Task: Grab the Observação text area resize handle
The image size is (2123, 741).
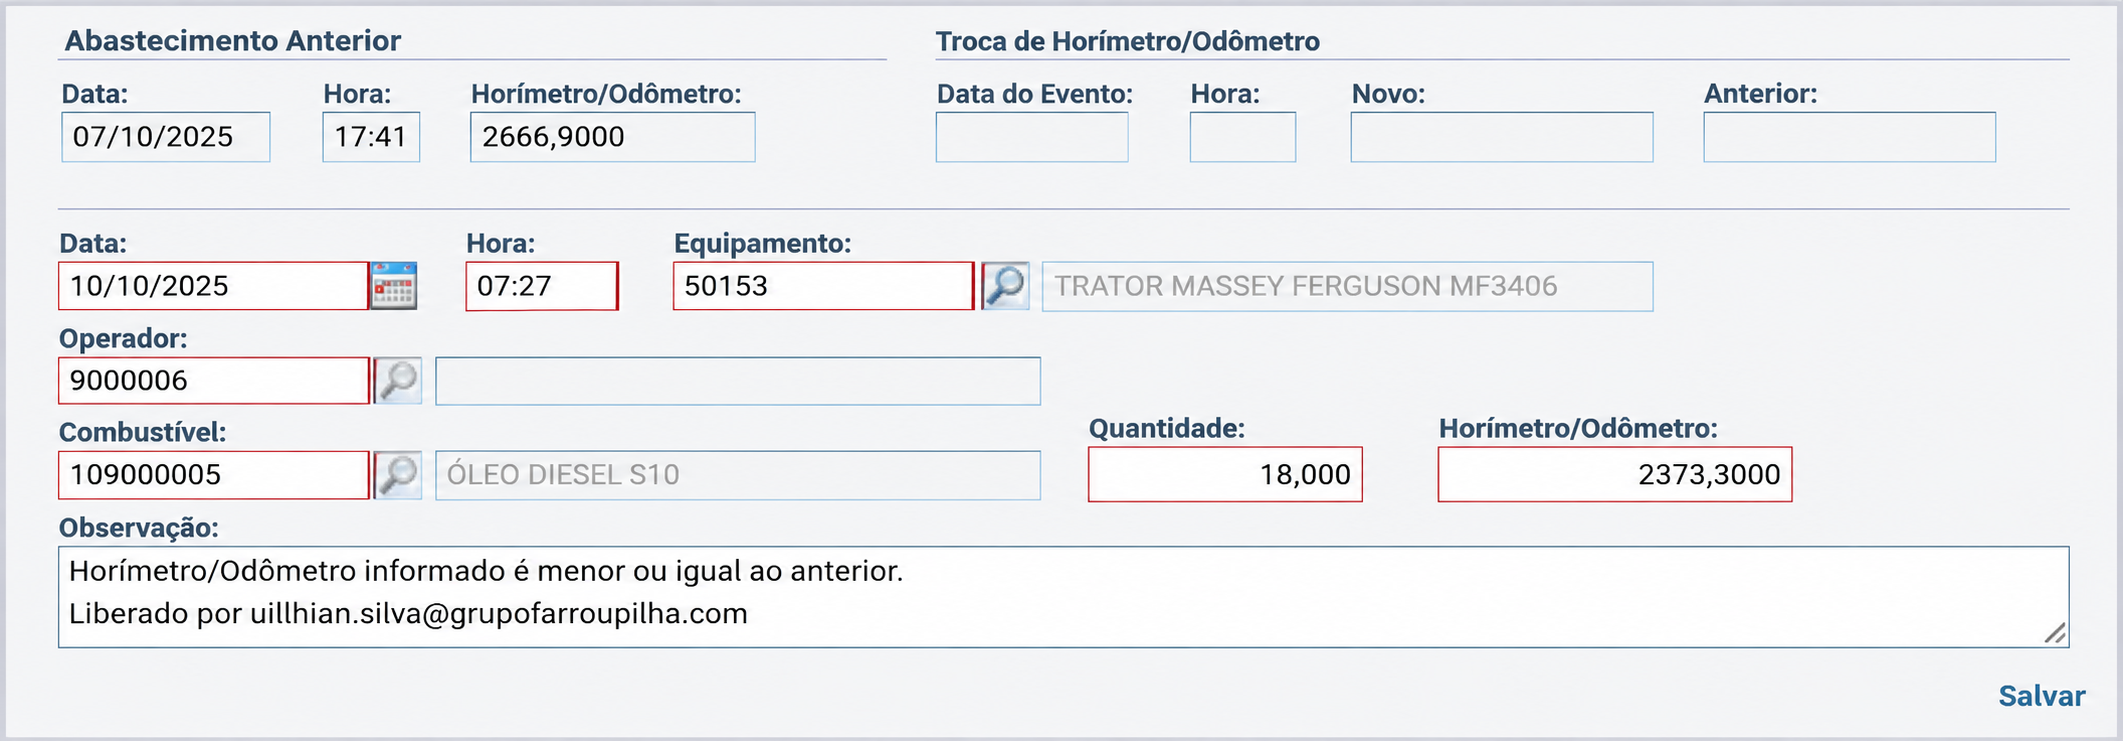Action: 2054,633
